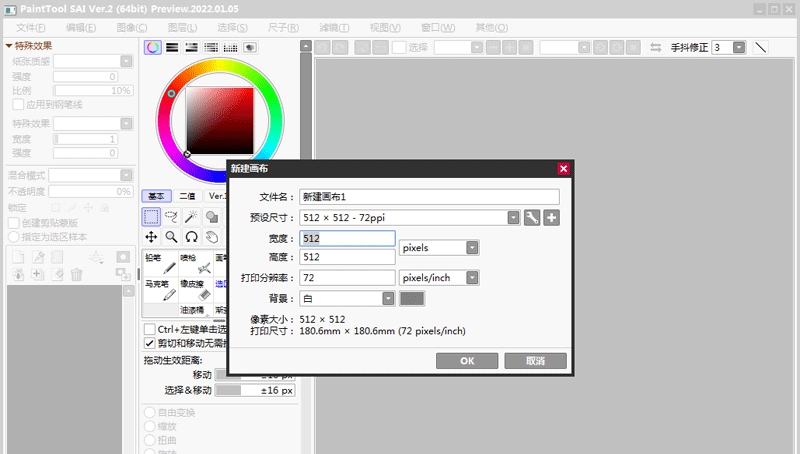Select the shape tool icon
Viewport: 800px width, 454px height.
211,217
